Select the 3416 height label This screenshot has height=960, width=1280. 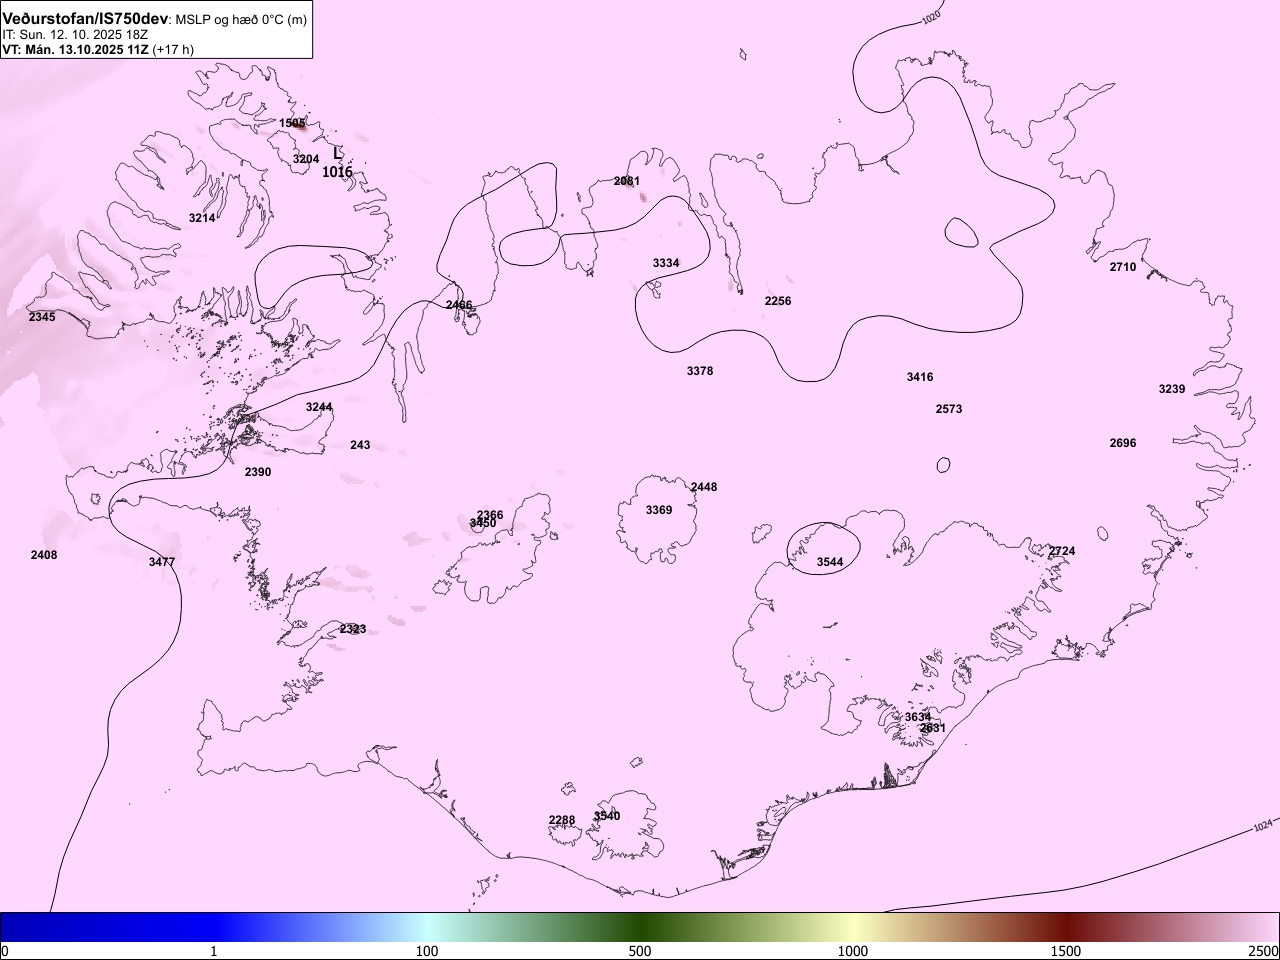tap(920, 377)
